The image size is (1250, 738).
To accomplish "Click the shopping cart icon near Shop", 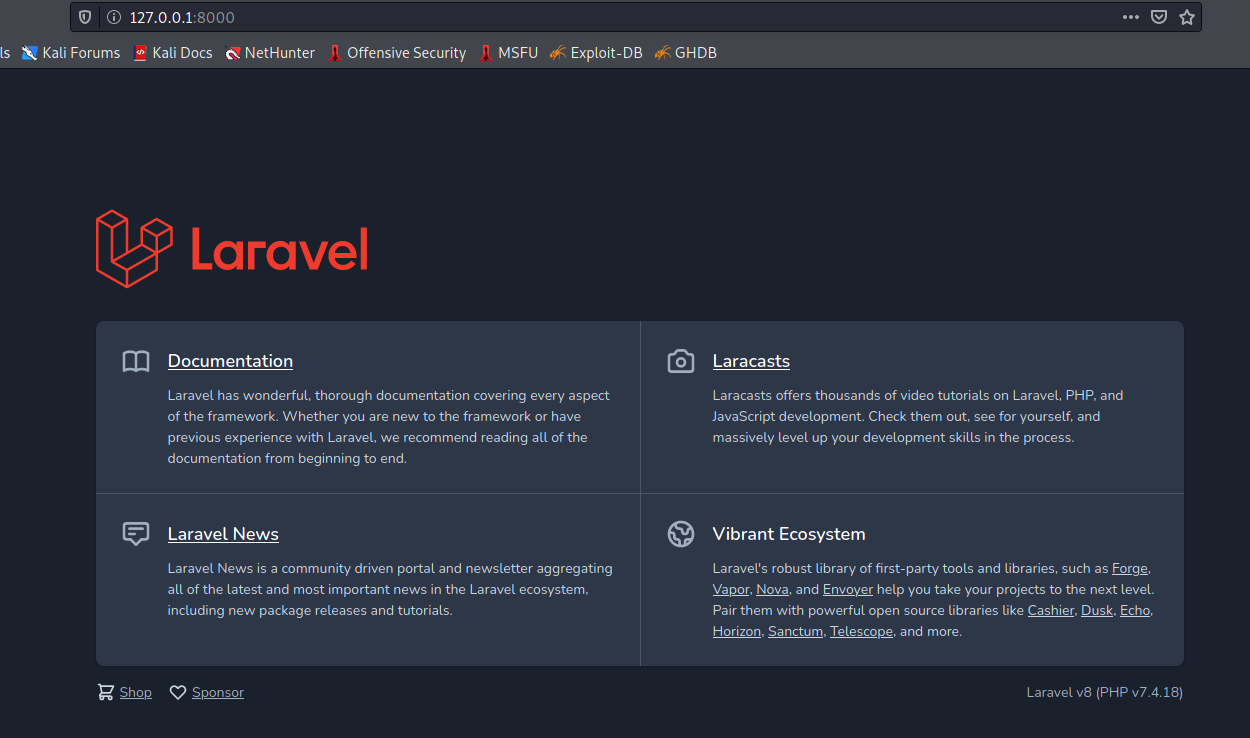I will (x=106, y=692).
